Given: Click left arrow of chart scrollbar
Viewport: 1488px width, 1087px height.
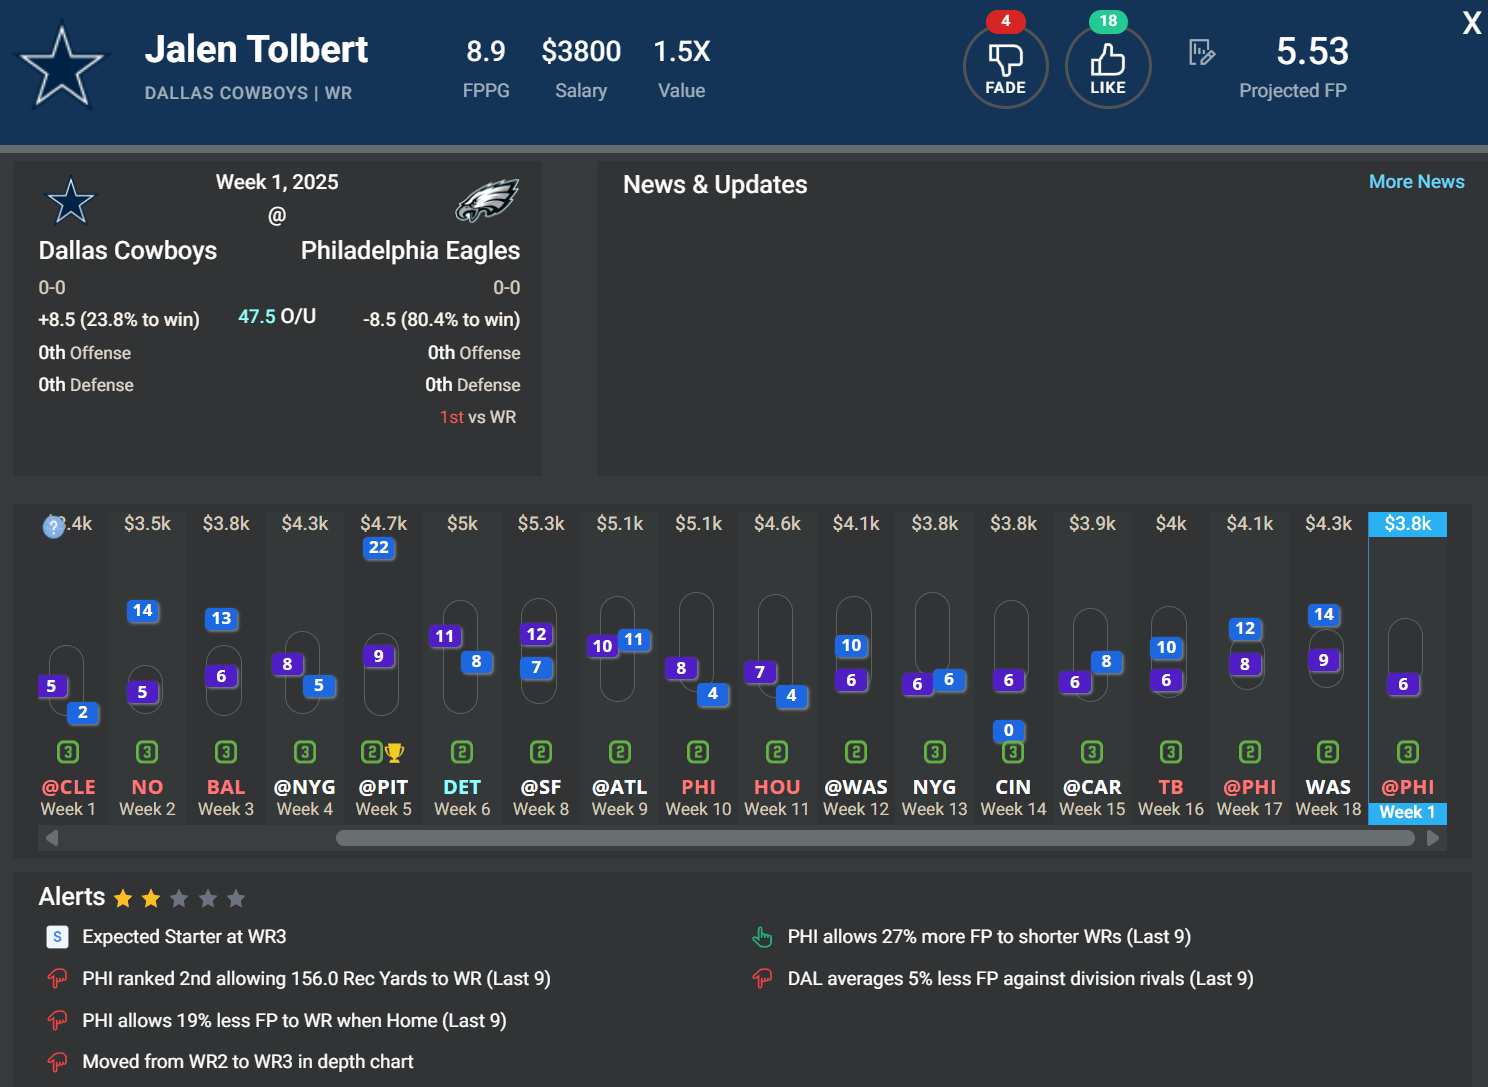Looking at the screenshot, I should point(52,838).
